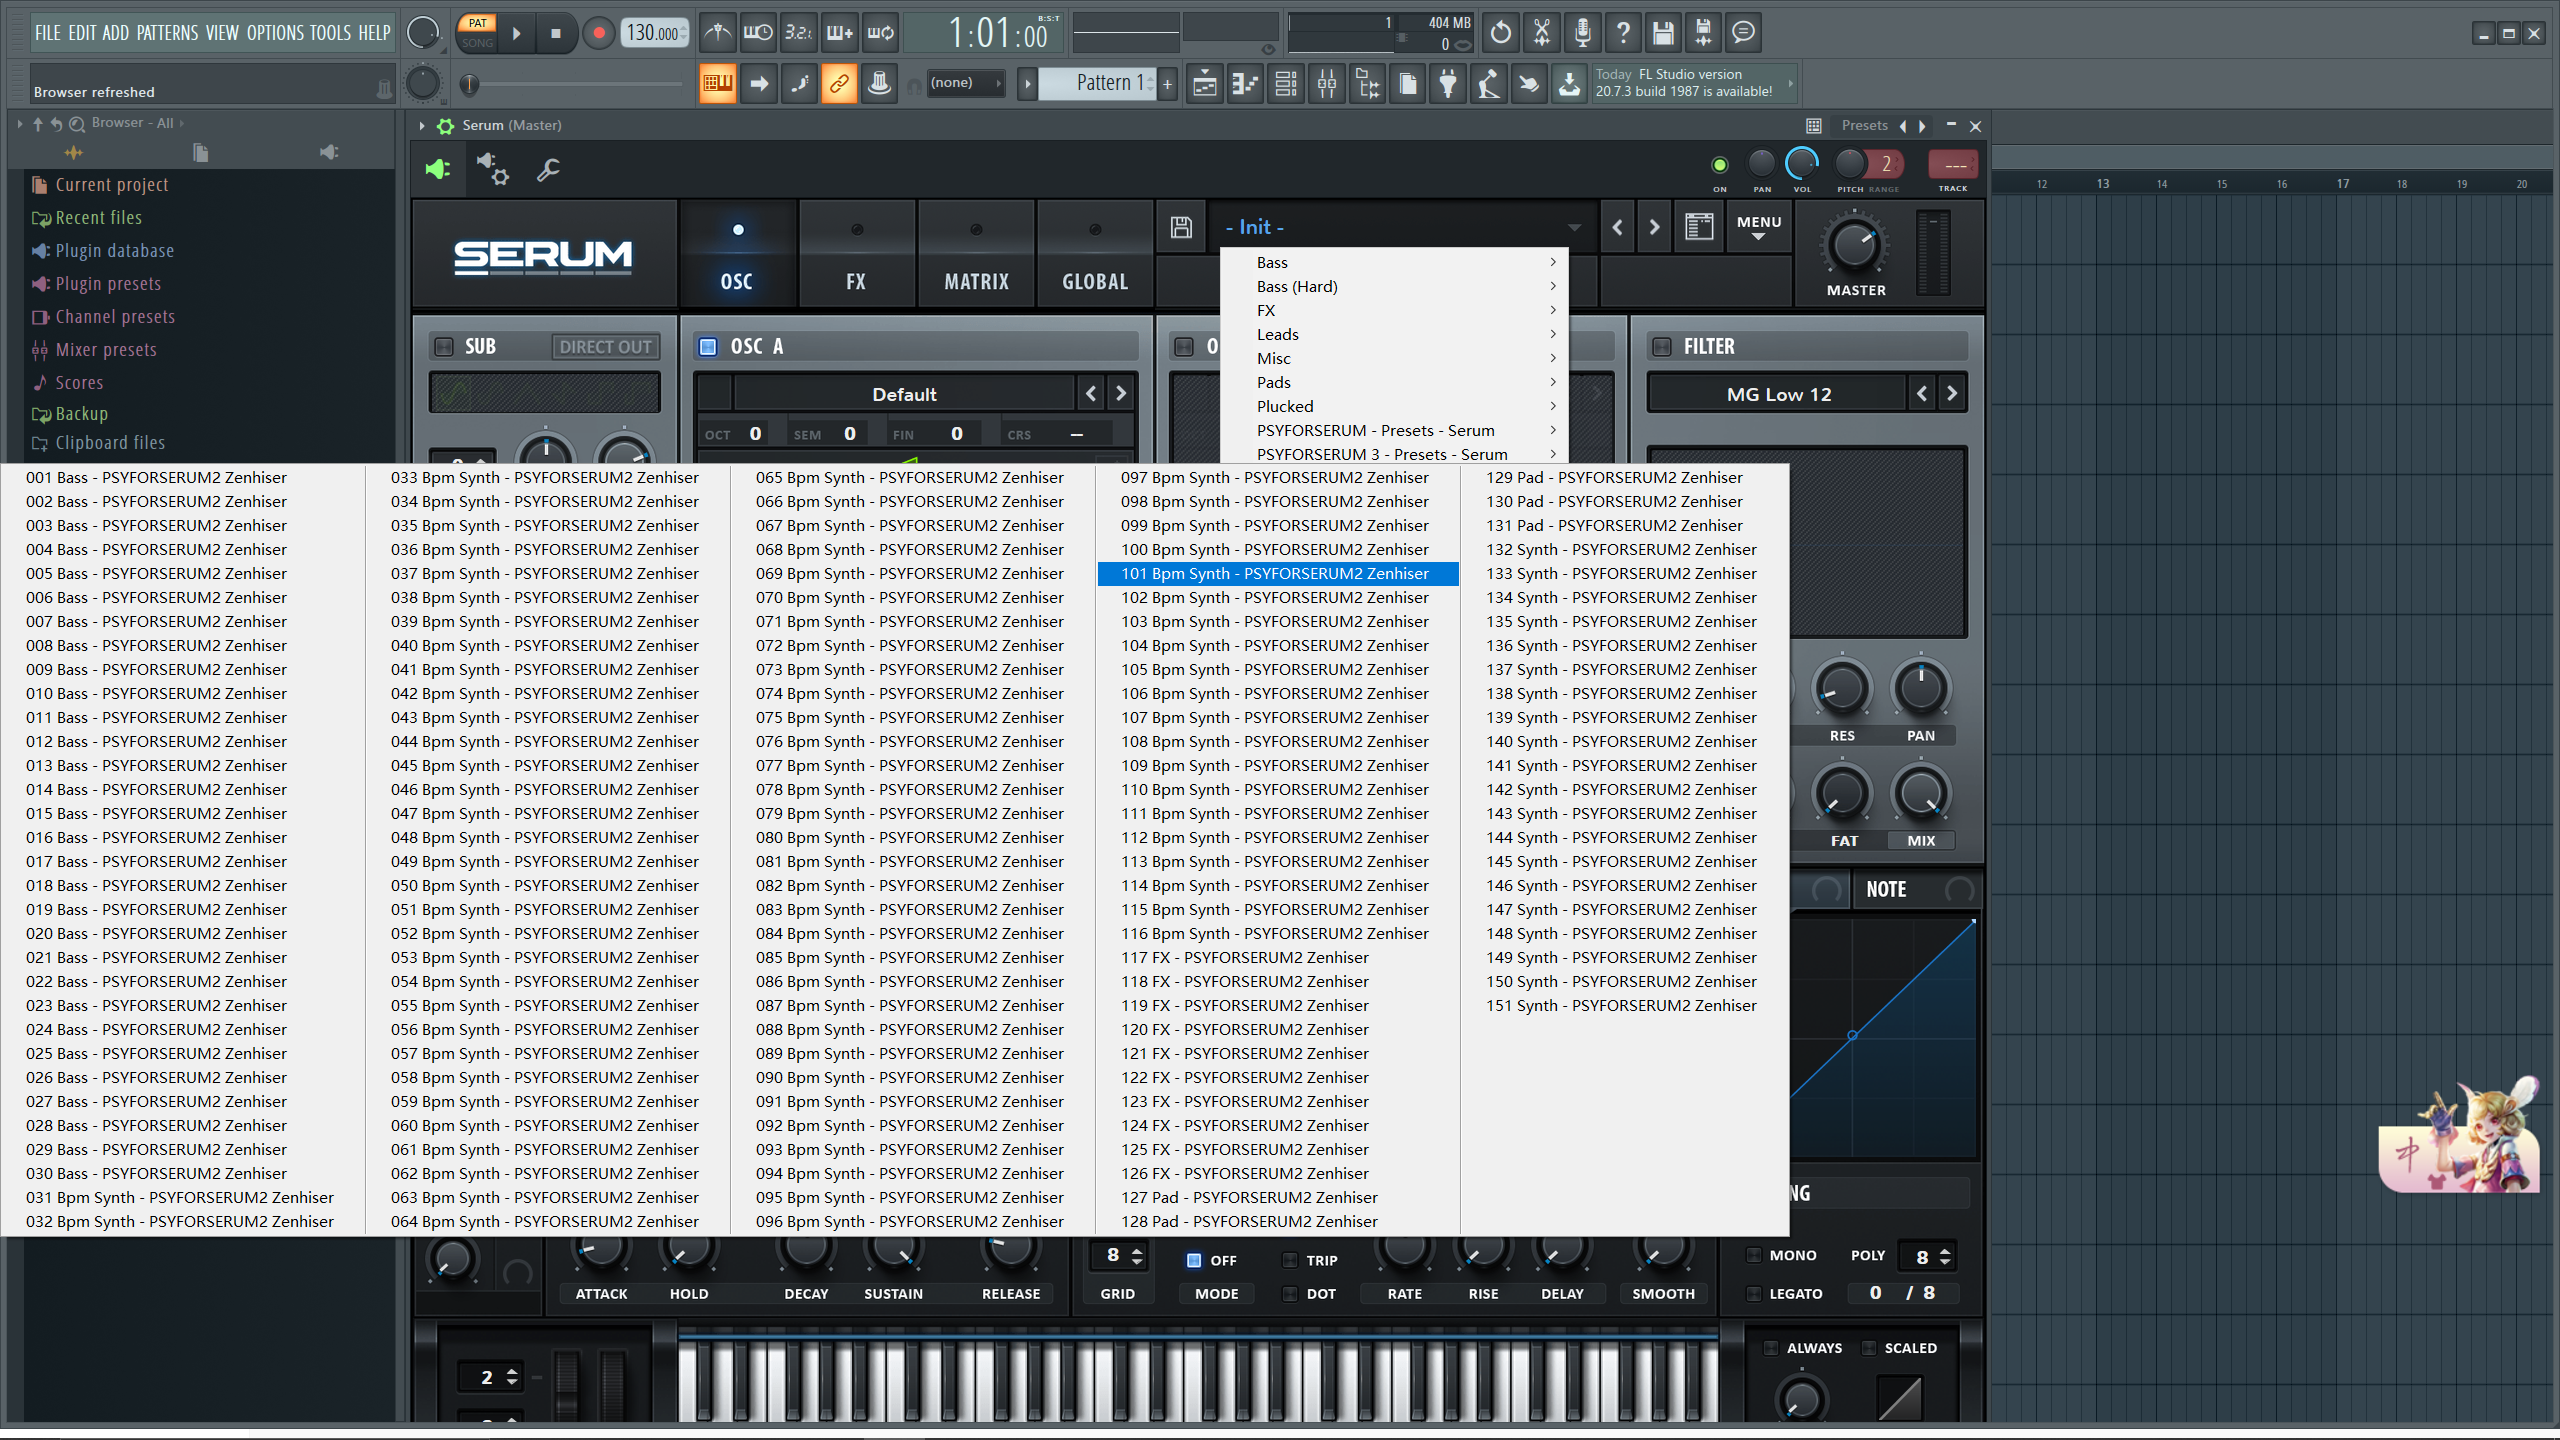Check the MONO checkbox
This screenshot has height=1440, width=2560.
point(1754,1255)
